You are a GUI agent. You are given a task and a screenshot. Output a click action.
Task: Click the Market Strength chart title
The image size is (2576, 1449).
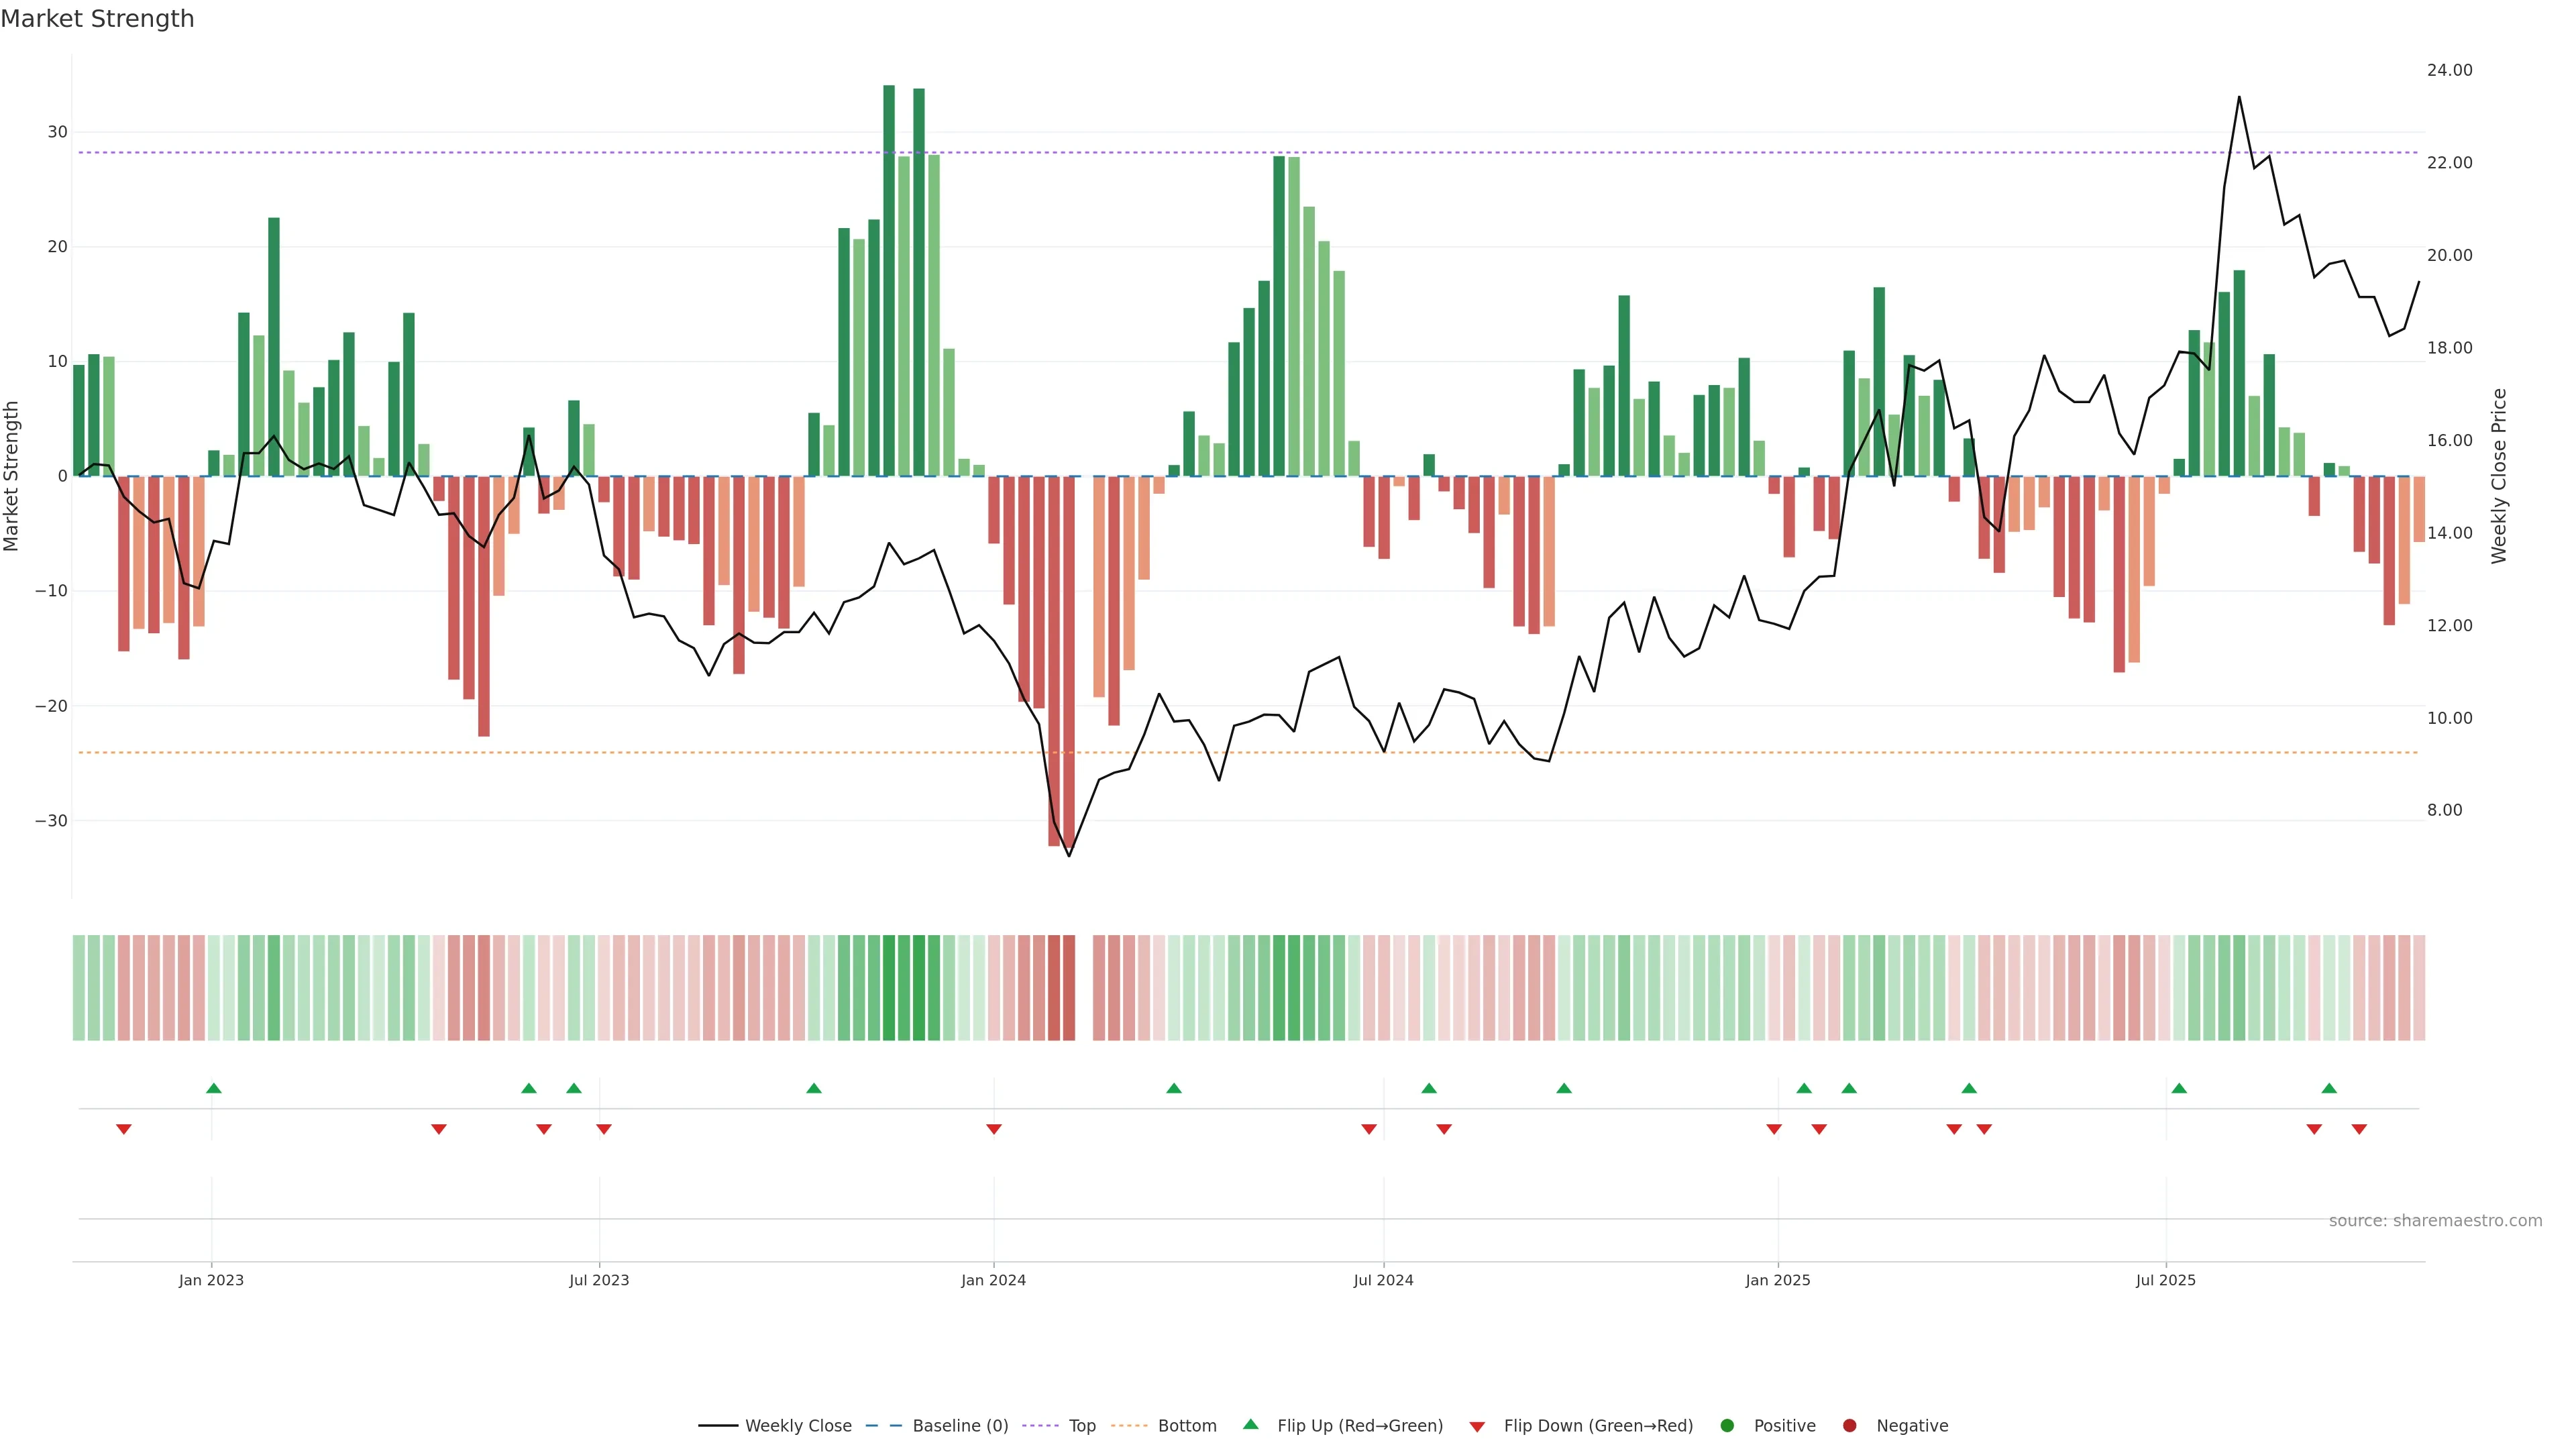97,19
